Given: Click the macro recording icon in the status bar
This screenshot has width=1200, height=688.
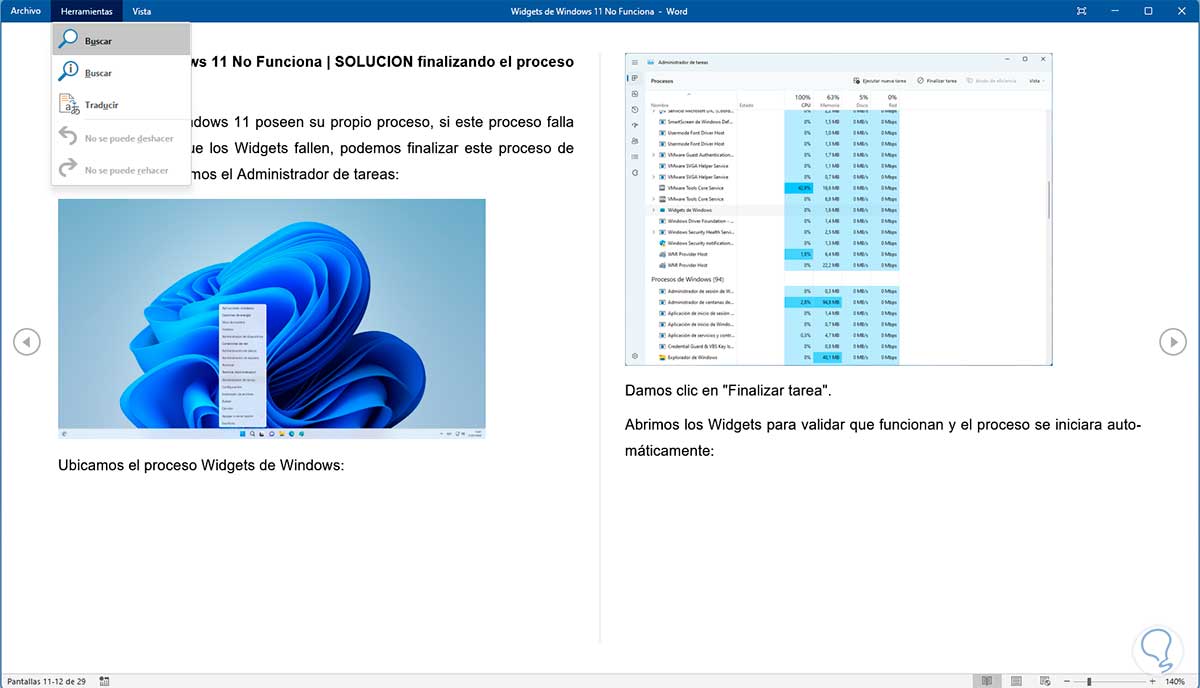Looking at the screenshot, I should click(104, 681).
